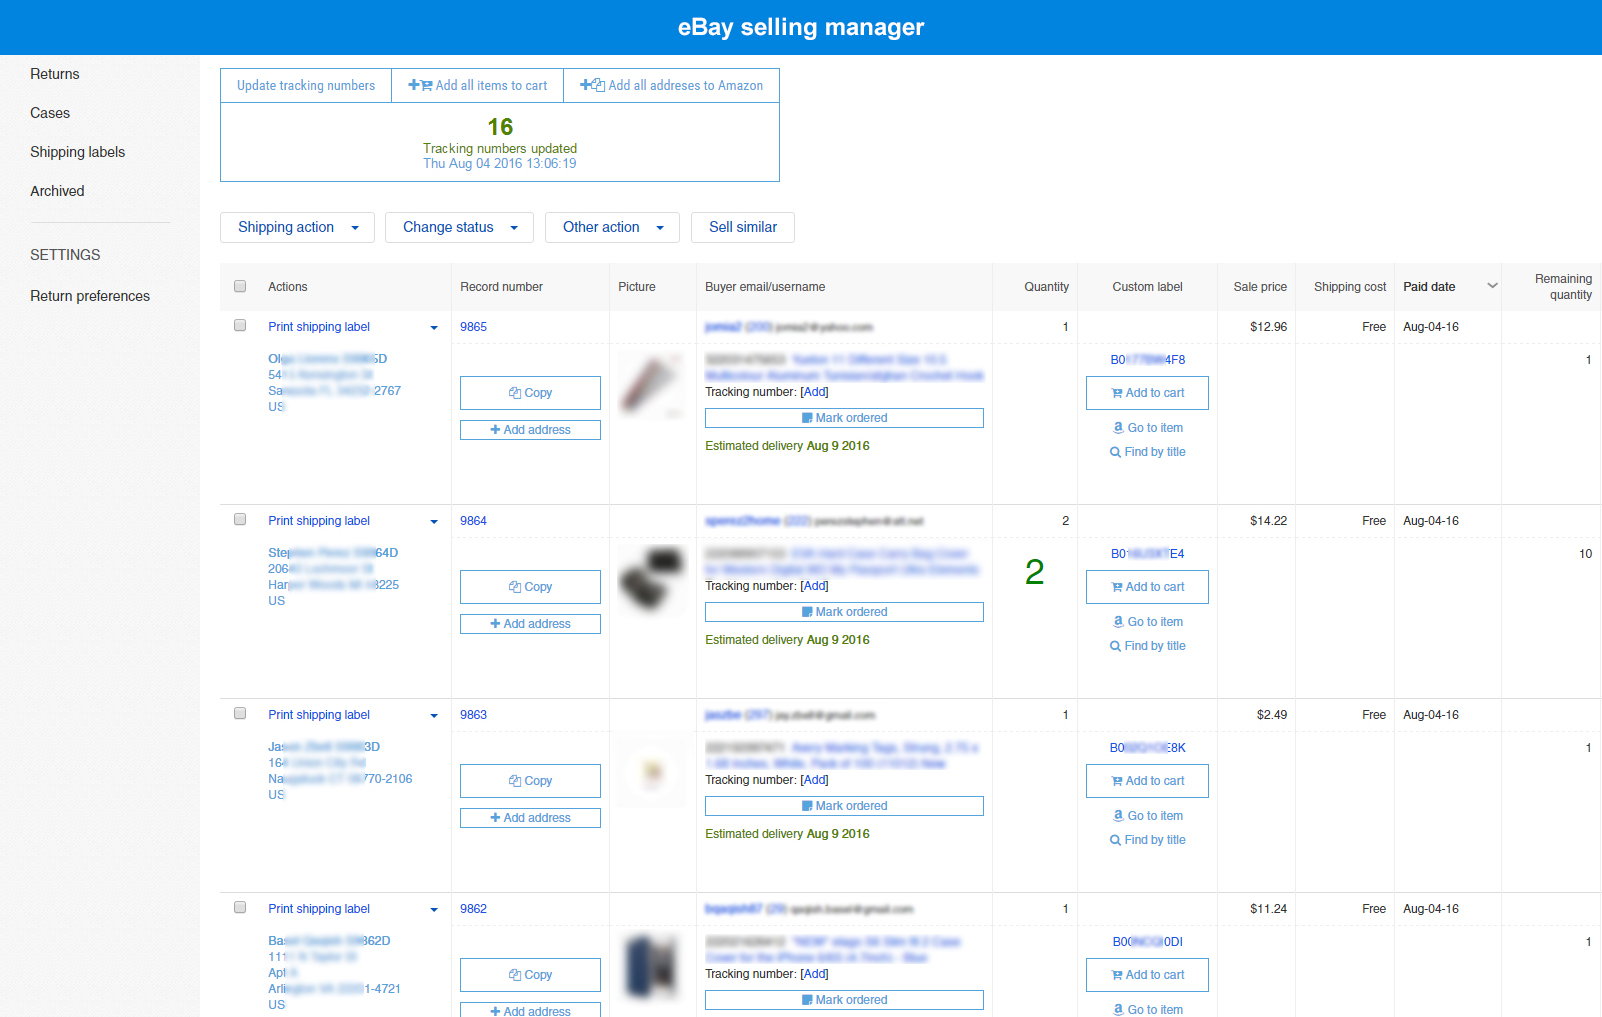1602x1017 pixels.
Task: Check the checkbox for record 9863
Action: click(240, 713)
